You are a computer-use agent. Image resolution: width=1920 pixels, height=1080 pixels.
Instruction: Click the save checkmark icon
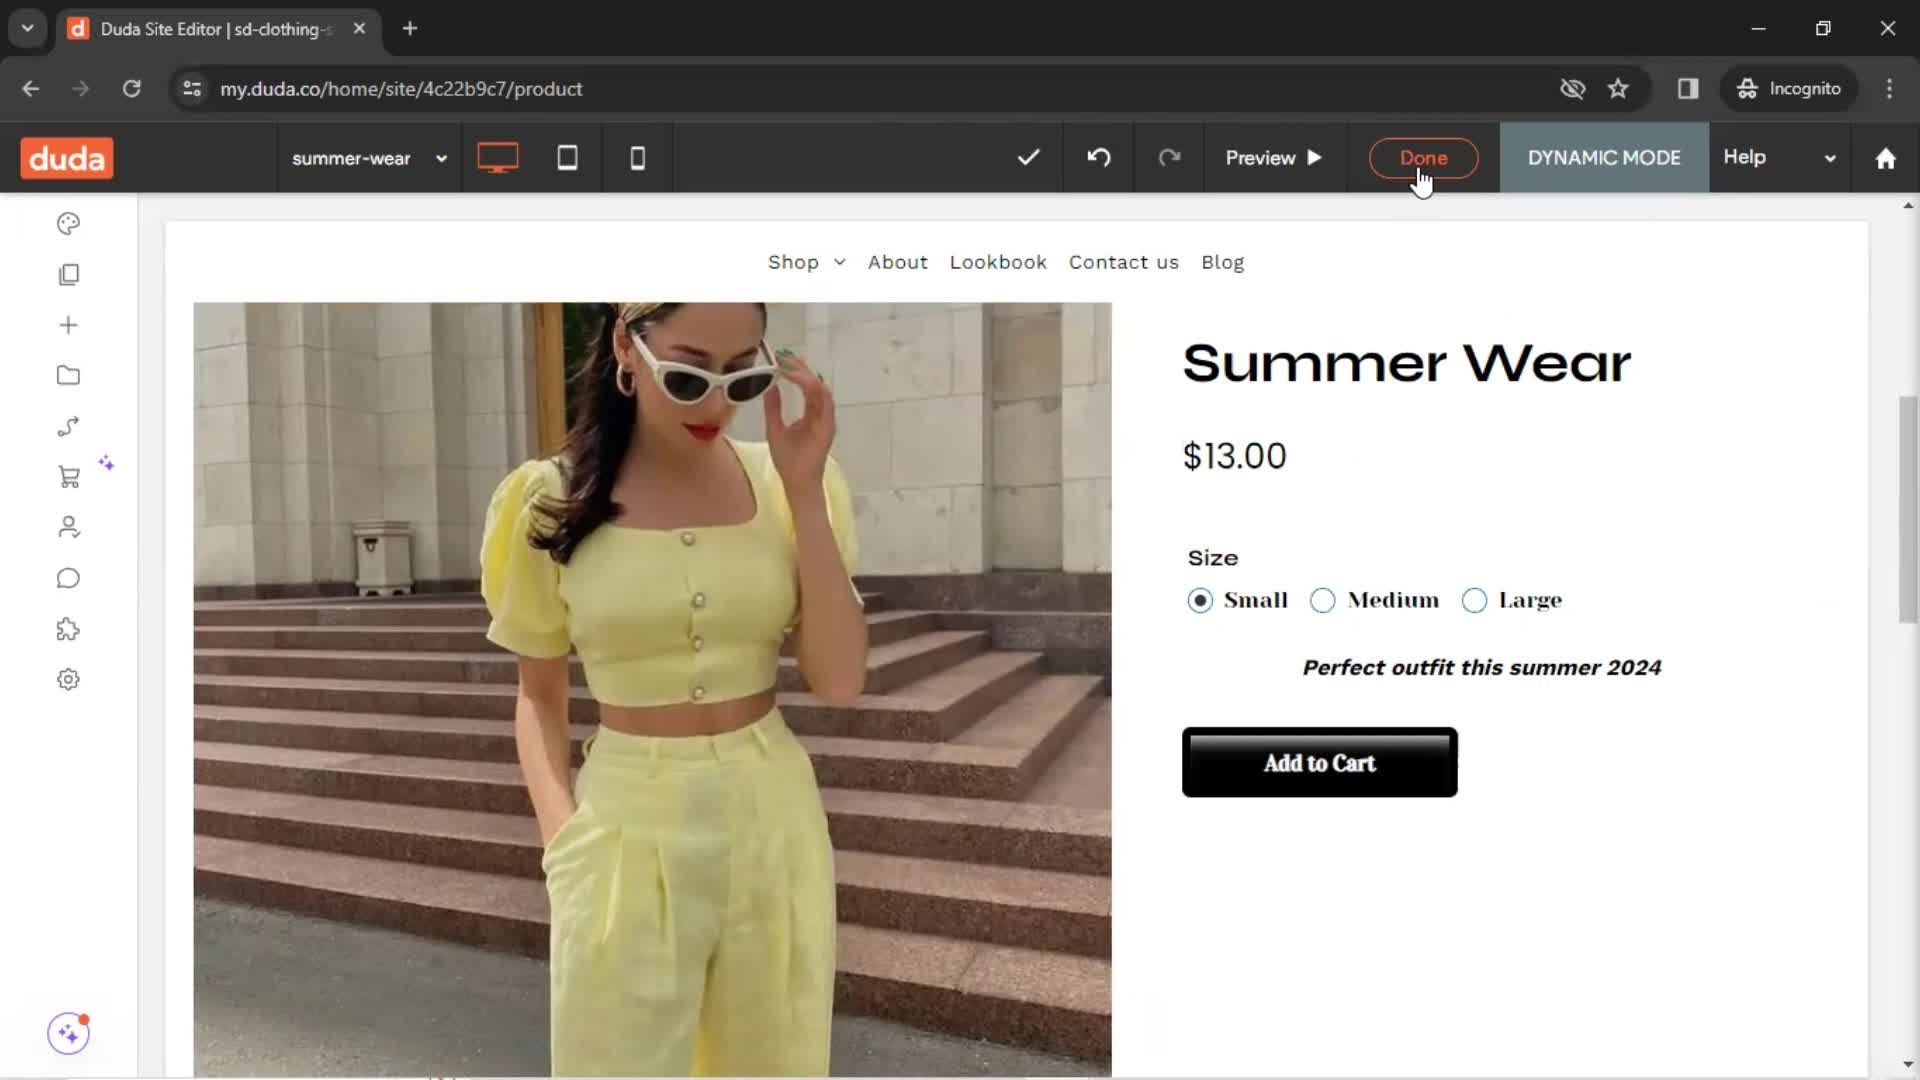pos(1029,157)
